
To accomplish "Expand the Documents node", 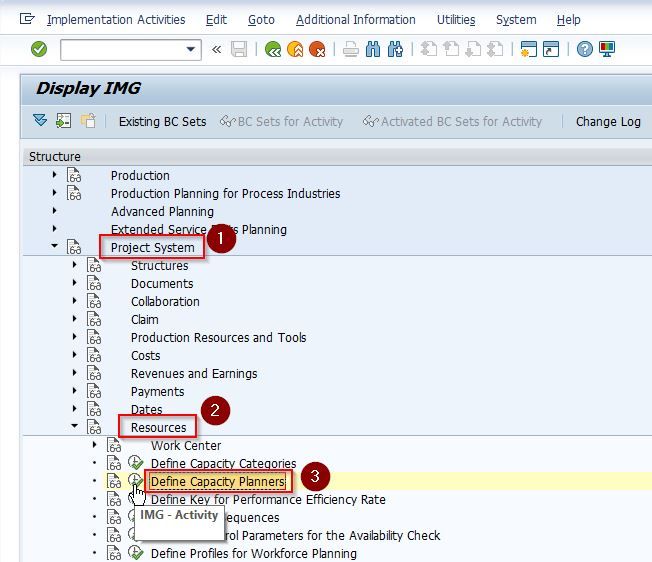I will point(74,283).
